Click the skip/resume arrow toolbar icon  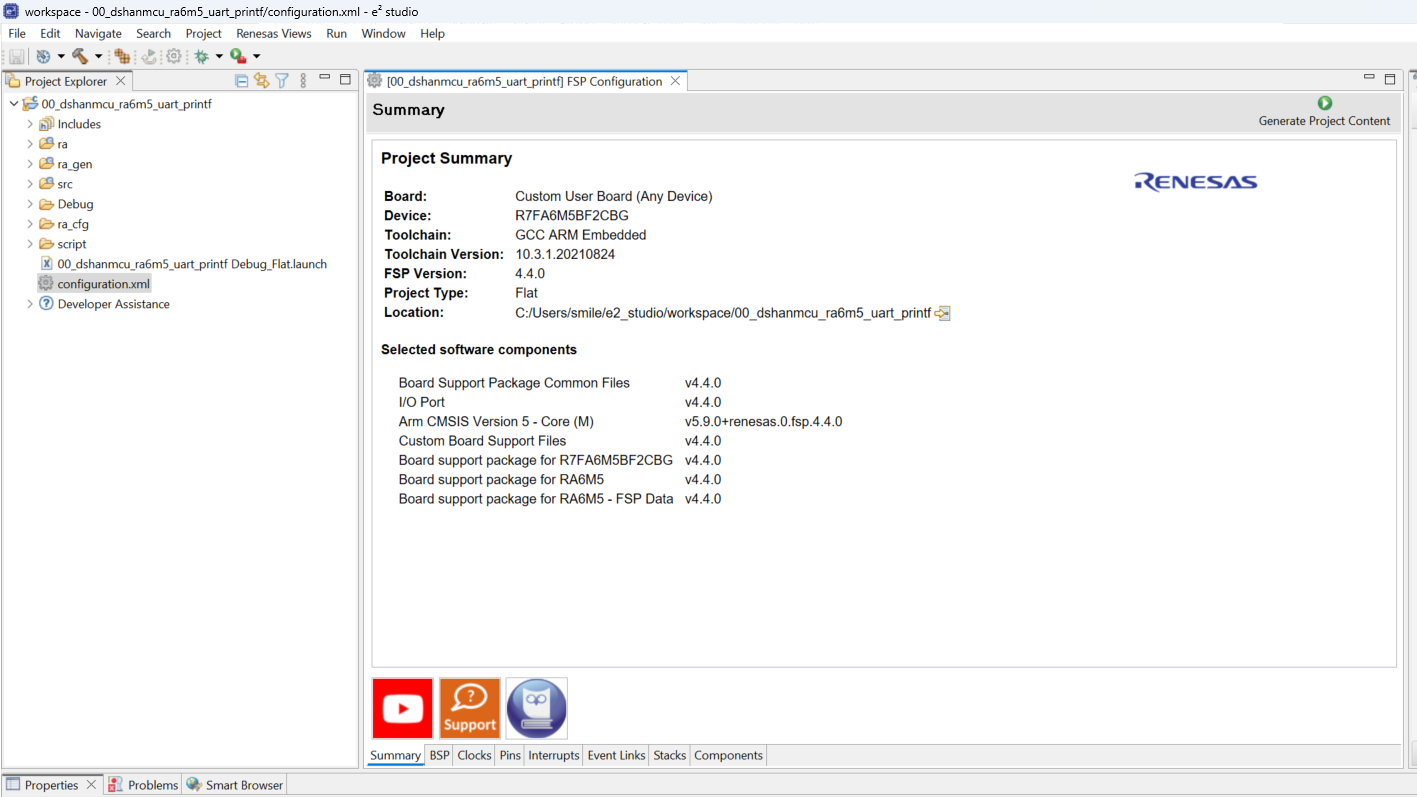click(x=149, y=57)
